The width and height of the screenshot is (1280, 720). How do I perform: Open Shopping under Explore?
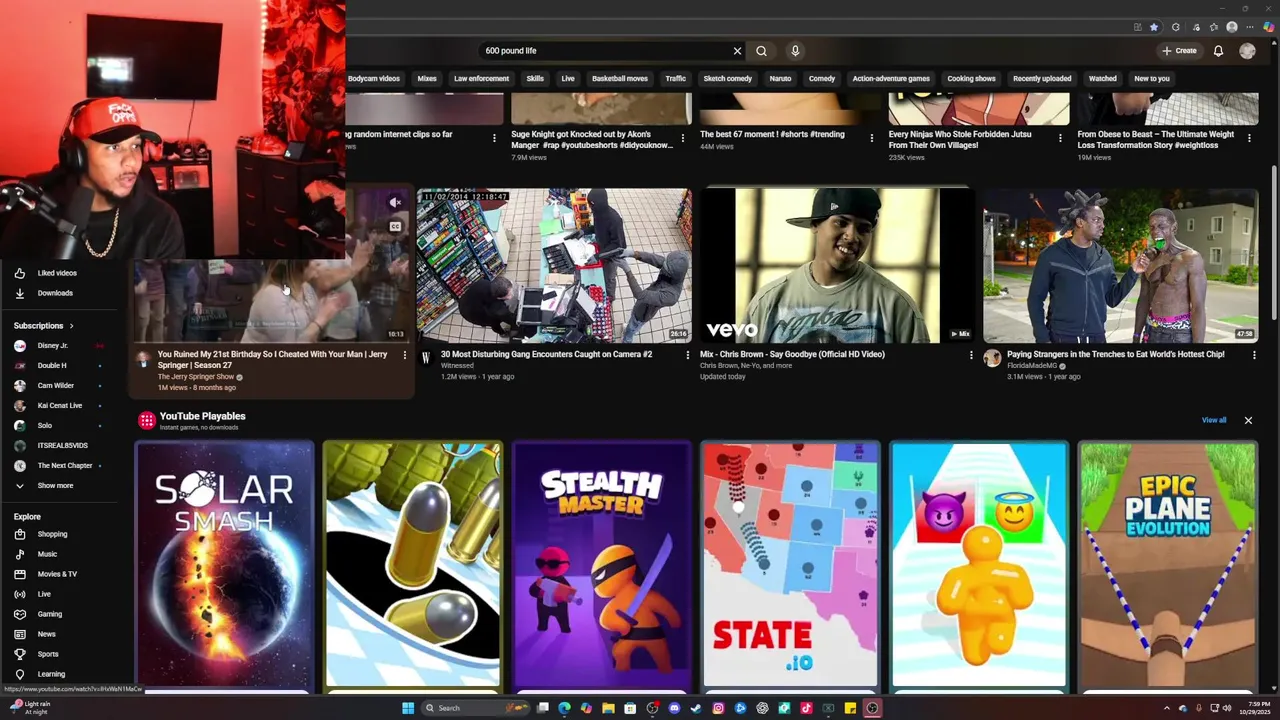coord(52,534)
